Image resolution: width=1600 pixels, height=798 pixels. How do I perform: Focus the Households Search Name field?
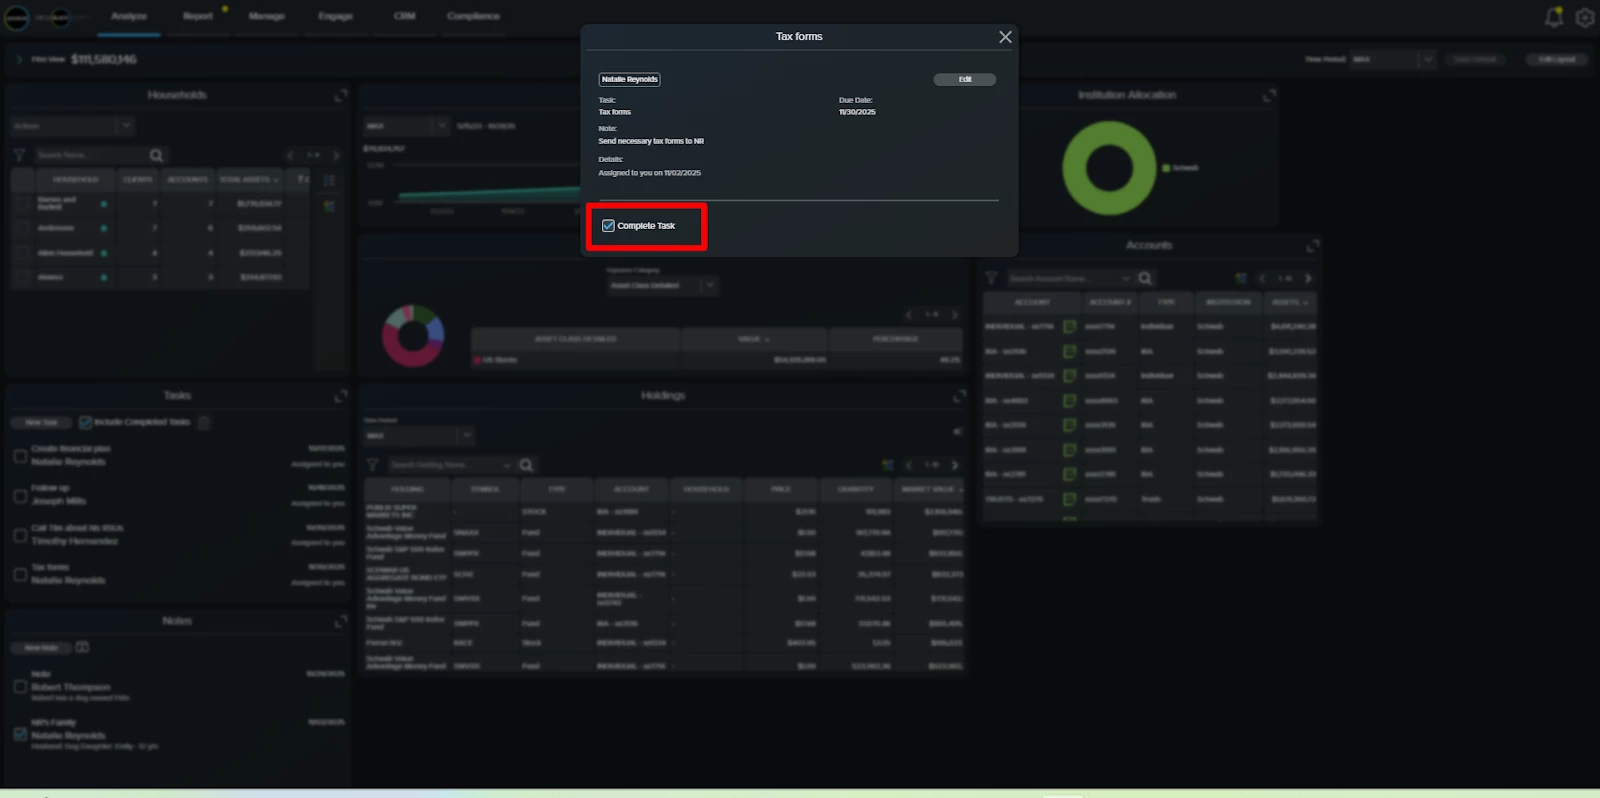90,155
